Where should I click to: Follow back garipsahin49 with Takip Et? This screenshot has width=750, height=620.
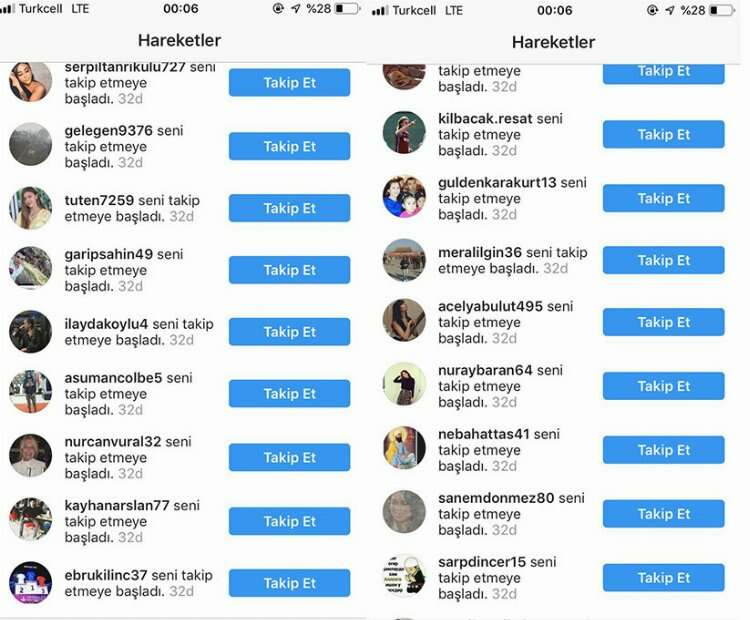point(289,270)
